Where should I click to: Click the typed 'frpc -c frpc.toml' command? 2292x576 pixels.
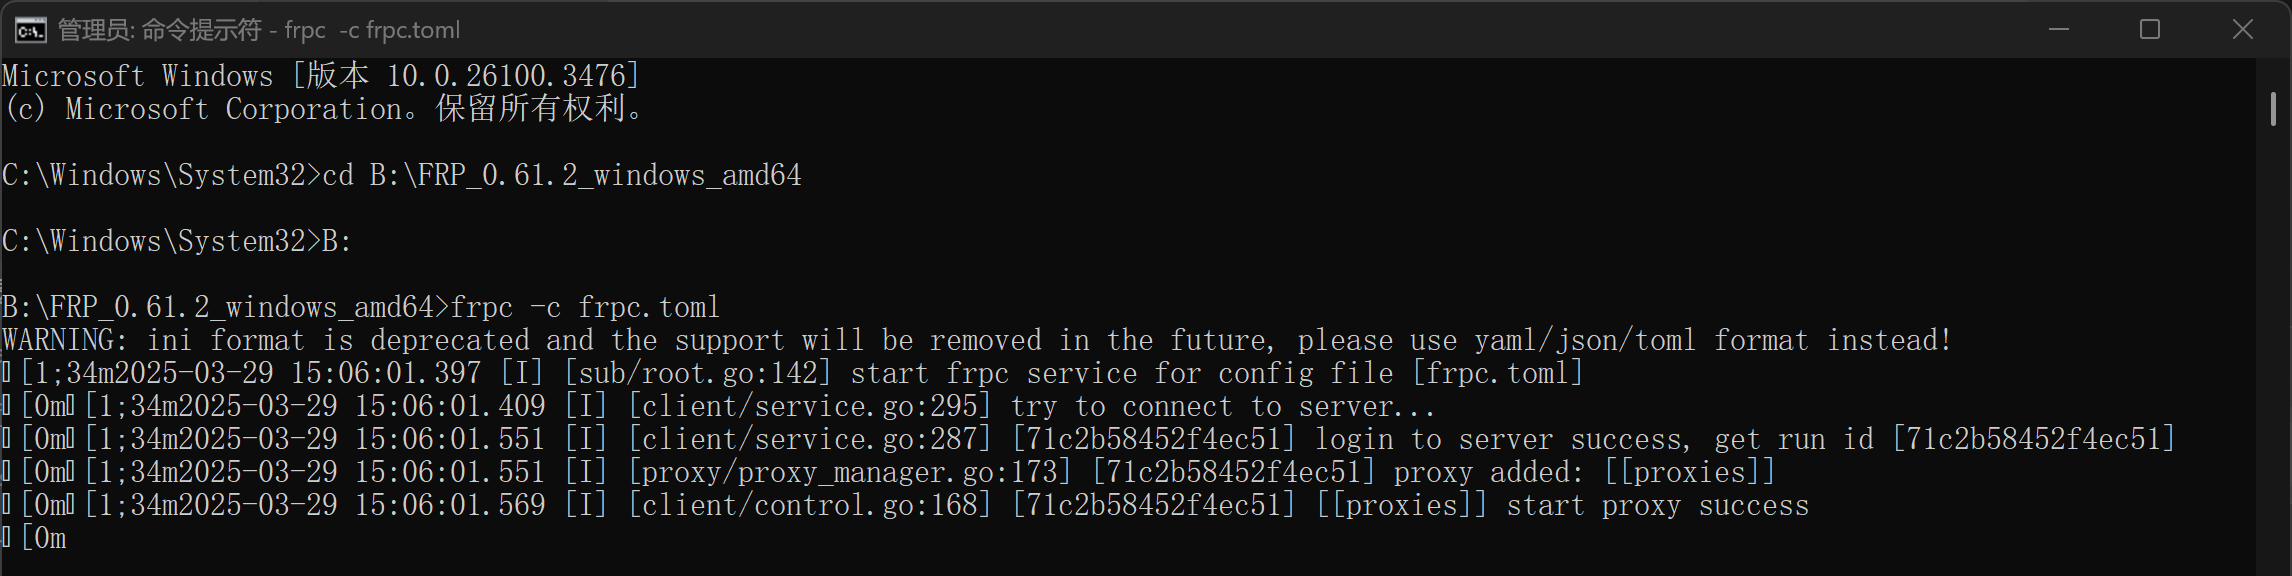[585, 307]
